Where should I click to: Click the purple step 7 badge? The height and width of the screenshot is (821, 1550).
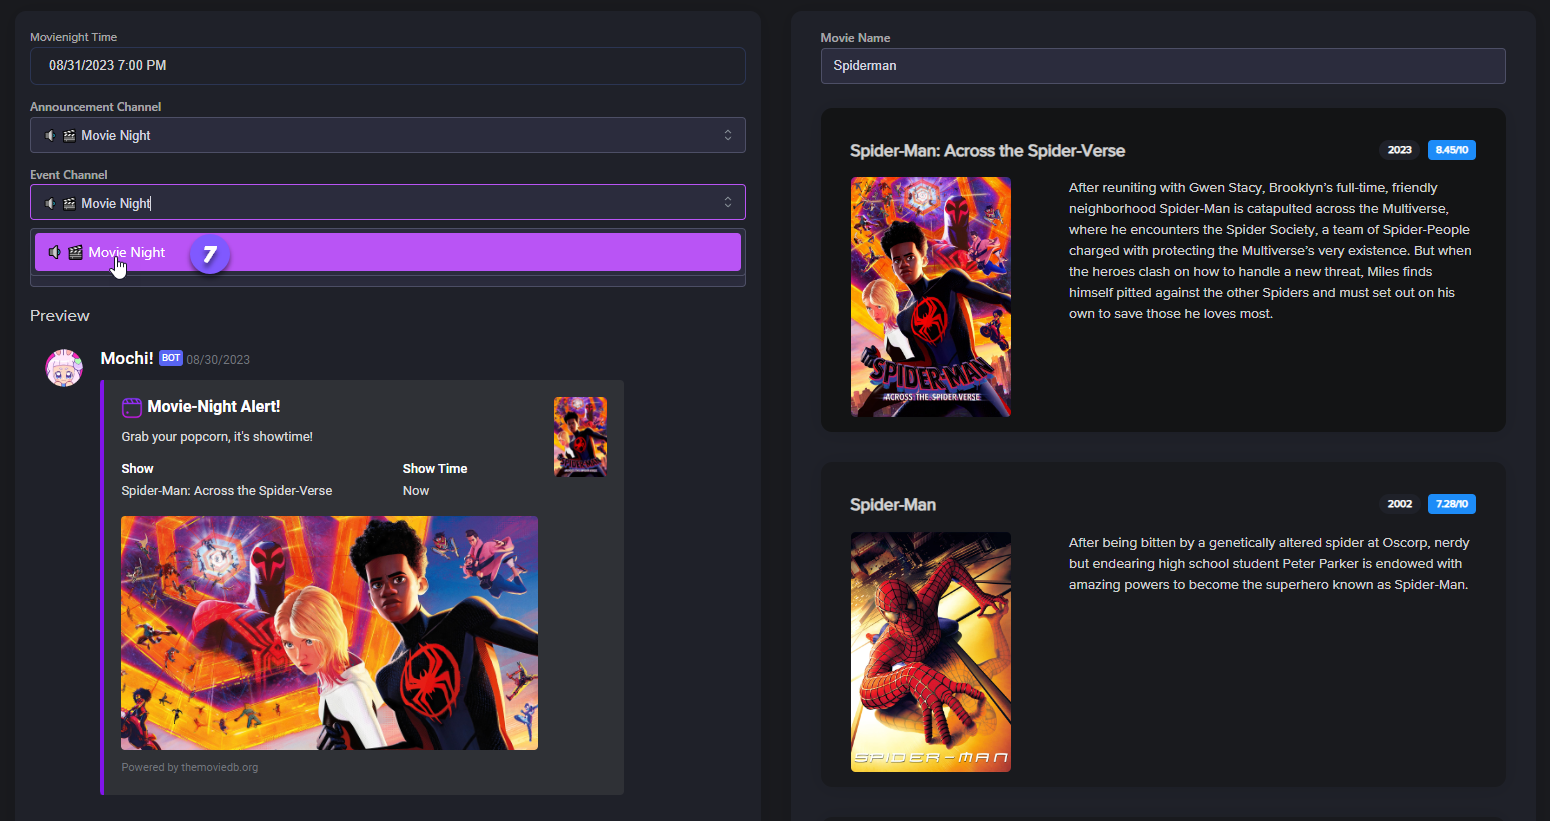click(x=209, y=255)
